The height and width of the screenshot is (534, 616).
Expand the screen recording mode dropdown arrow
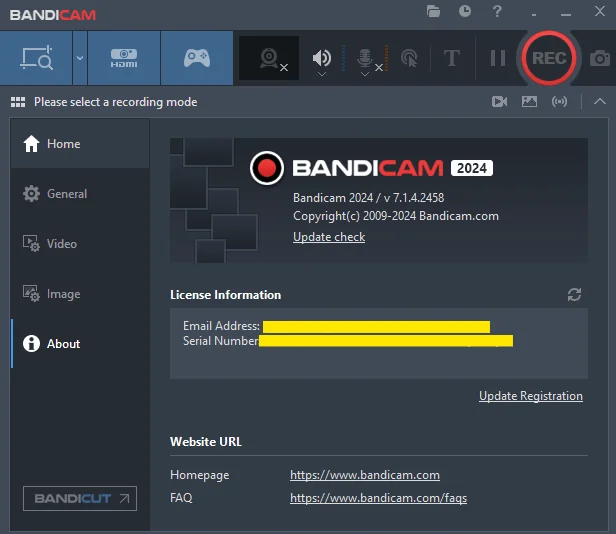click(80, 58)
